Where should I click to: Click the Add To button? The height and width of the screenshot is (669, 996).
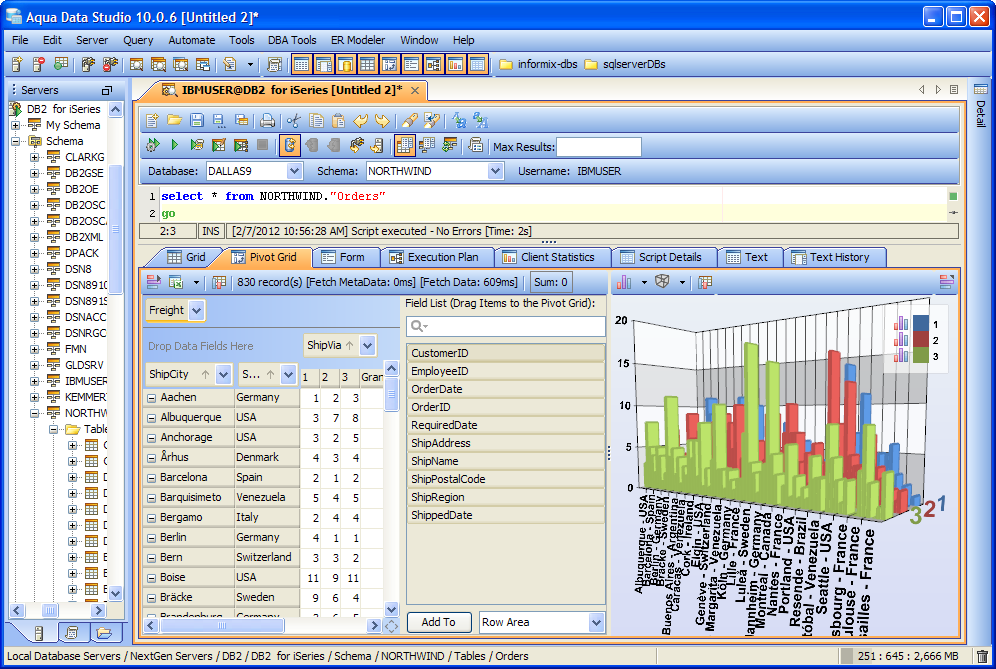tap(439, 623)
